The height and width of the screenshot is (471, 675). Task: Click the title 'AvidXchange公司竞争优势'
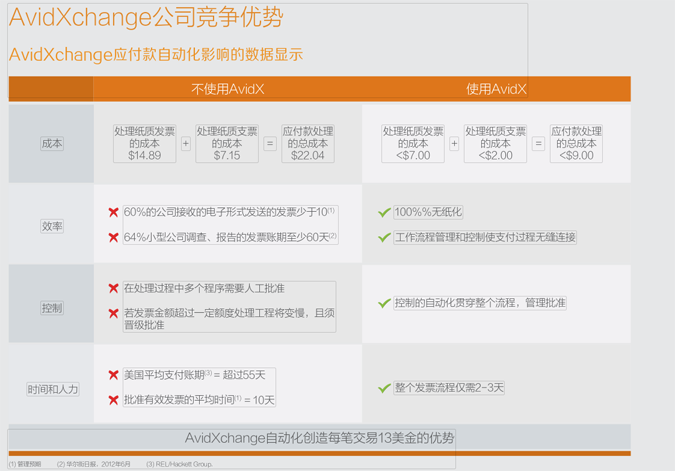(x=146, y=18)
